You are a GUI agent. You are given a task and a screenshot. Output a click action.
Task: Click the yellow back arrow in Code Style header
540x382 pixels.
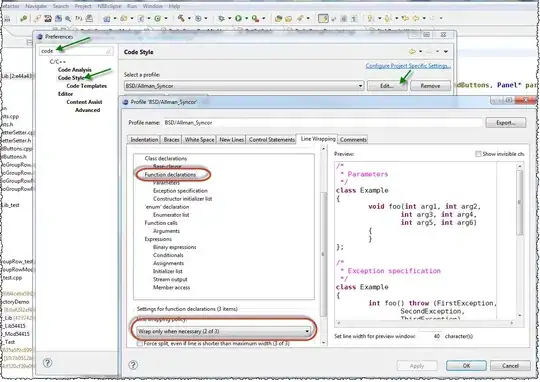click(412, 52)
